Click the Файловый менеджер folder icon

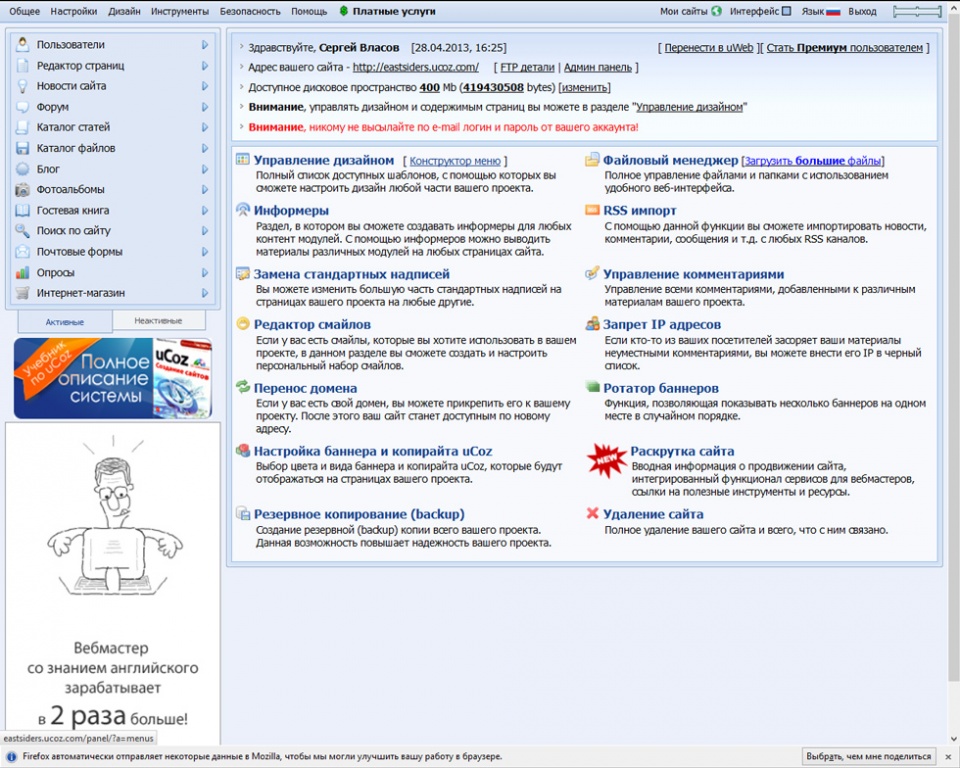tap(592, 160)
